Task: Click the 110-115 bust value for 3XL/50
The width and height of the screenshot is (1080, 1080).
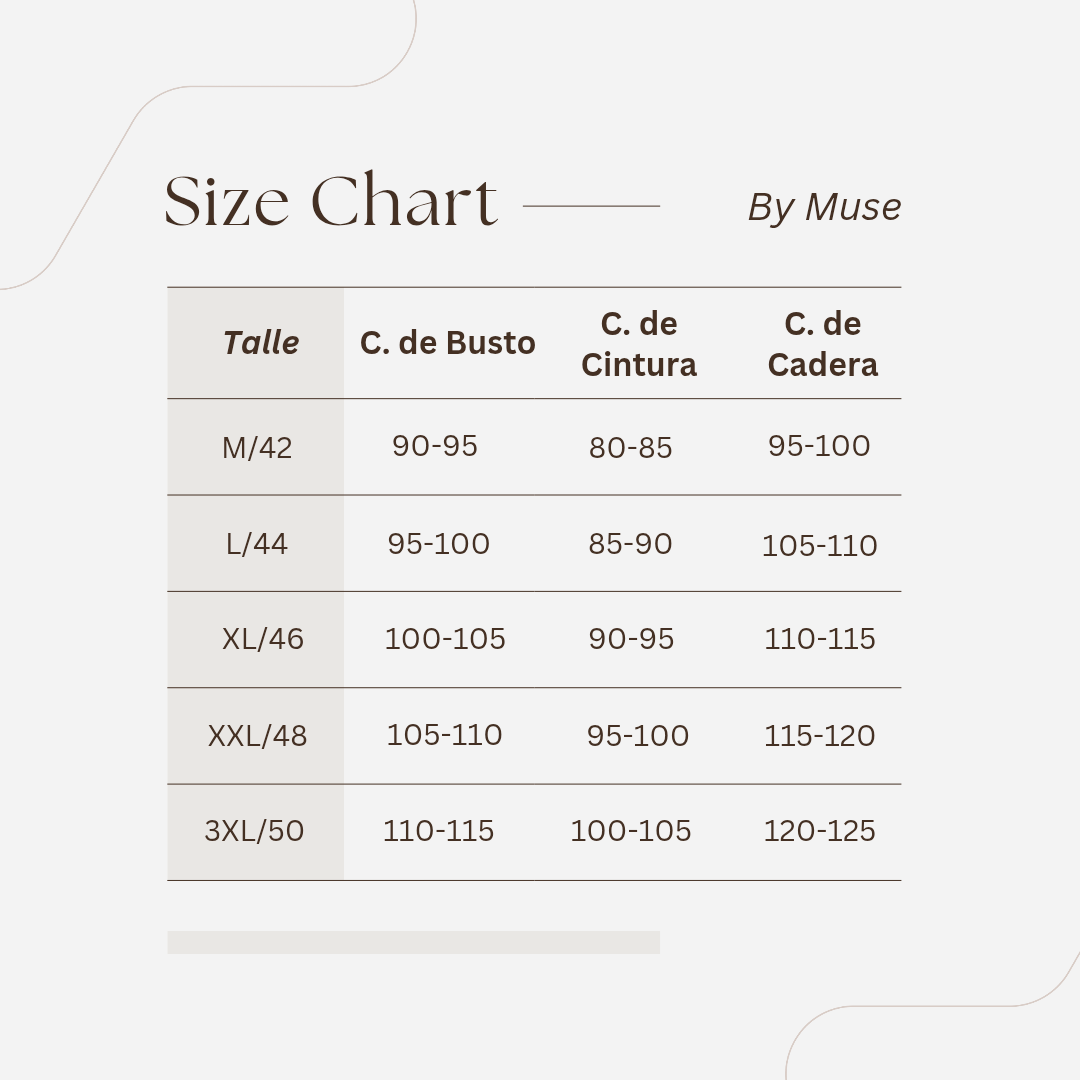Action: [438, 831]
